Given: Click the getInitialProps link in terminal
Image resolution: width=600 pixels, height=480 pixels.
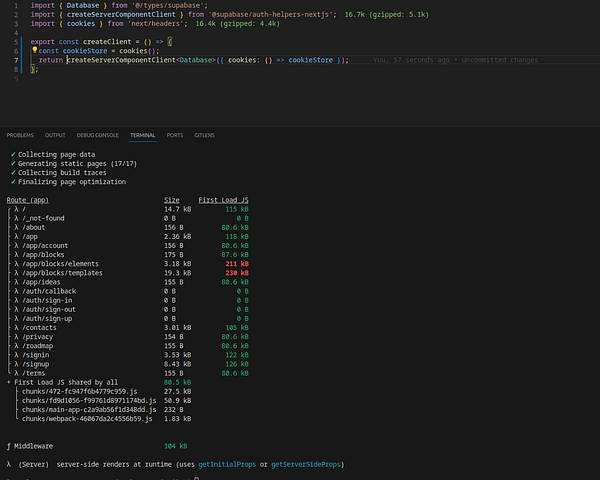Looking at the screenshot, I should (226, 467).
